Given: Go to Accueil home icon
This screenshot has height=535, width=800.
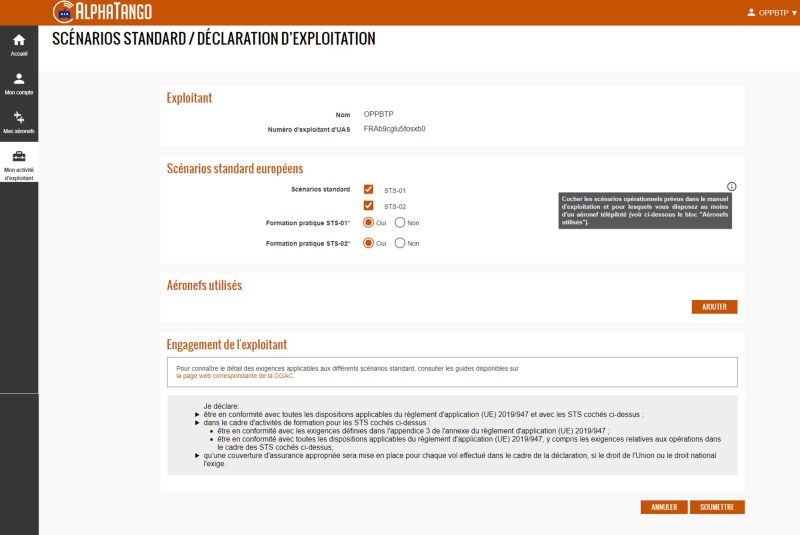Looking at the screenshot, I should click(x=19, y=40).
